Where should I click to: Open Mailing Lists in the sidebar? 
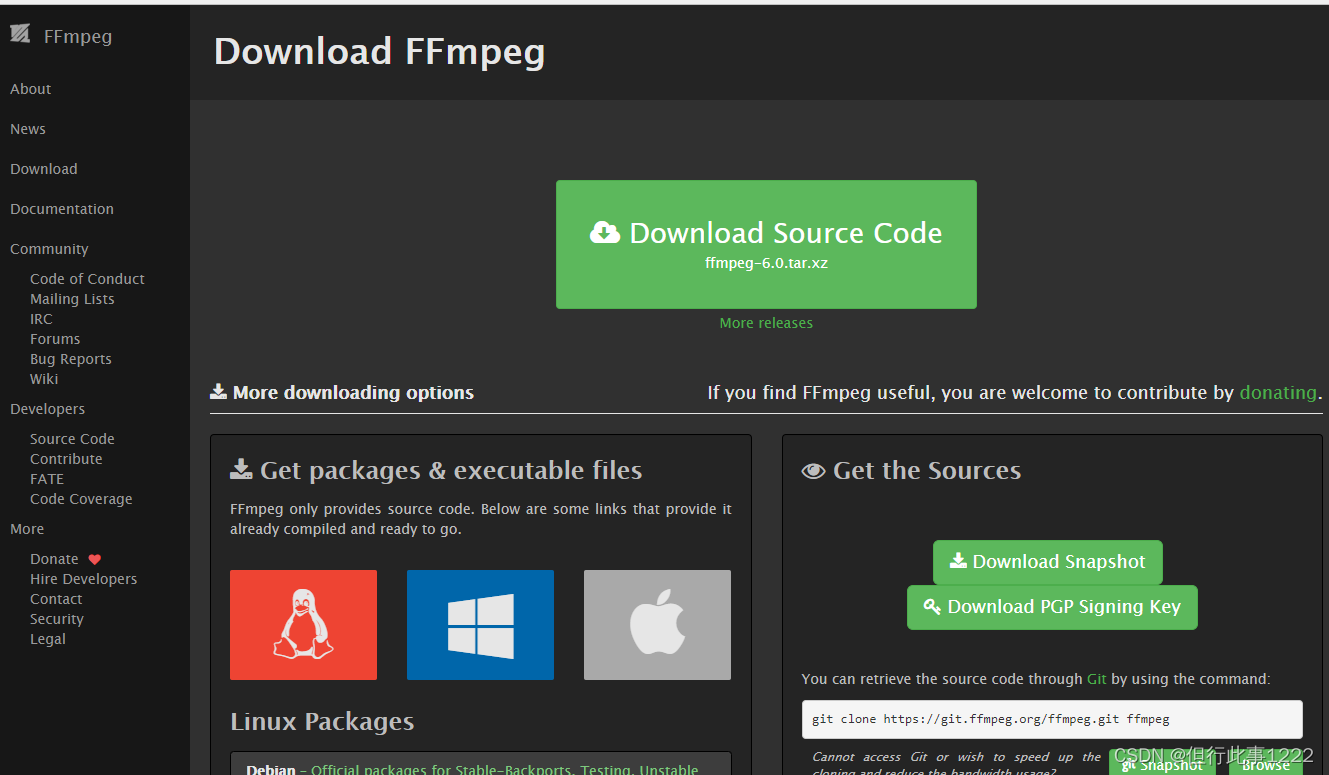(72, 299)
